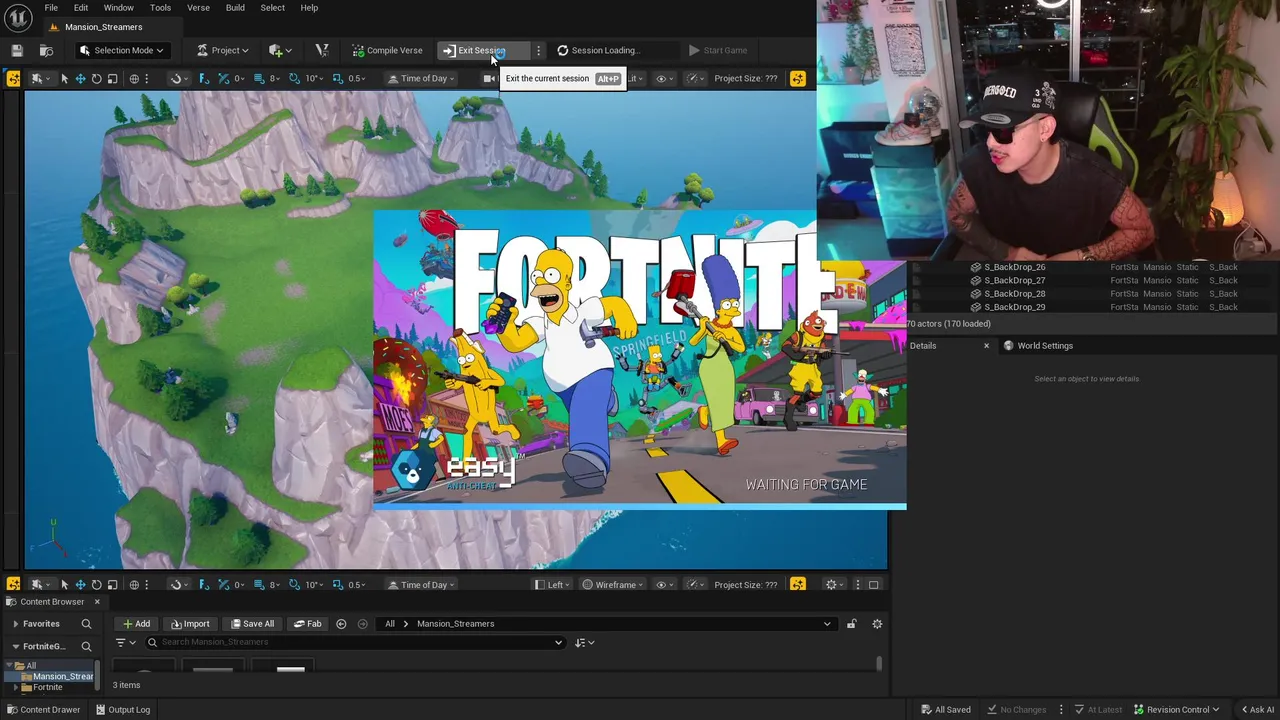The width and height of the screenshot is (1280, 720).
Task: Choose the bottom viewport's scale tool
Action: 112,585
